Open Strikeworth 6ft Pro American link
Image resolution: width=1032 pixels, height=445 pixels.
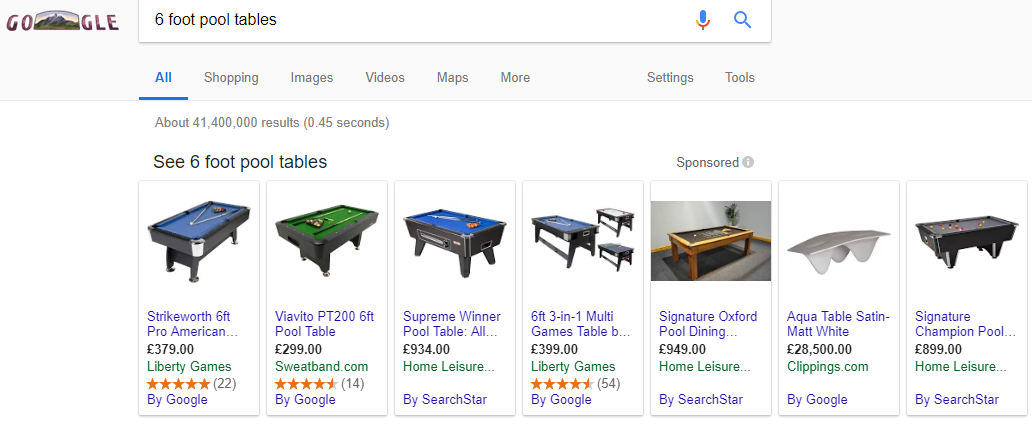[192, 324]
